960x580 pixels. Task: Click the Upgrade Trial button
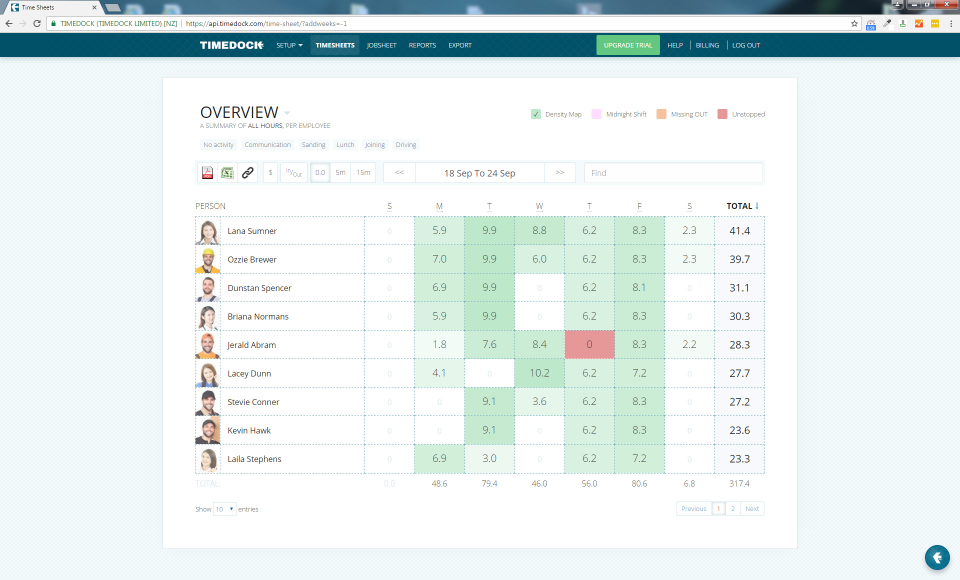pos(628,45)
